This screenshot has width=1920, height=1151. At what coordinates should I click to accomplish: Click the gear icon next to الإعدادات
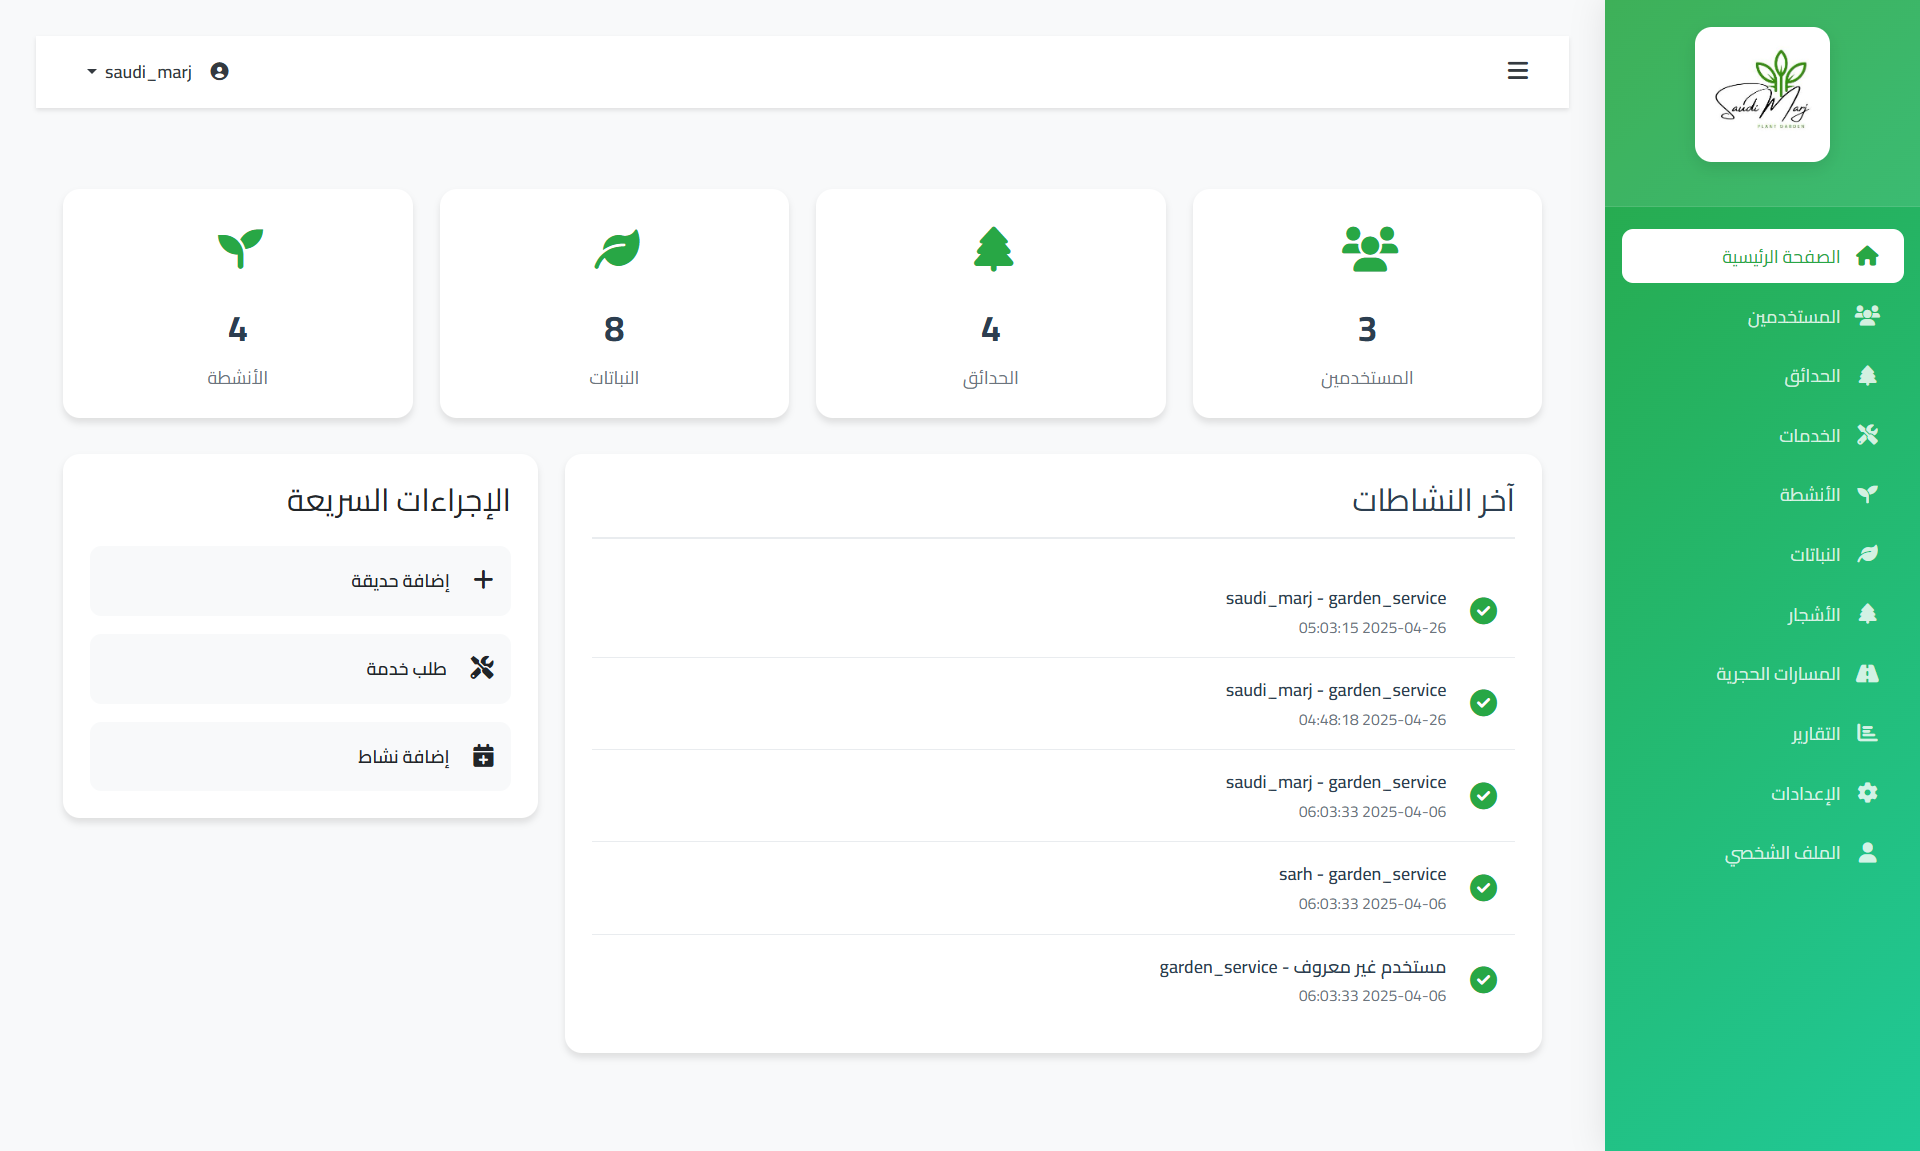click(x=1867, y=792)
